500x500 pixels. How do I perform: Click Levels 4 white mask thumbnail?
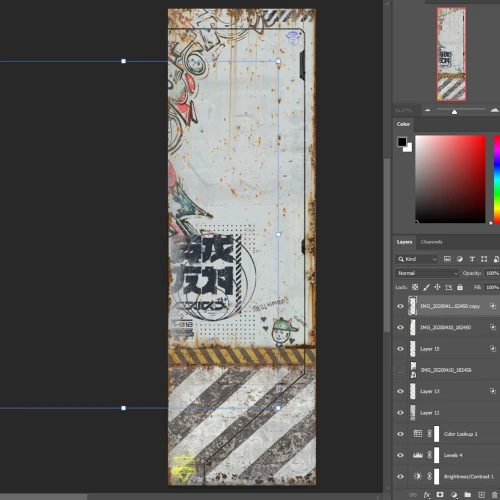pyautogui.click(x=437, y=455)
